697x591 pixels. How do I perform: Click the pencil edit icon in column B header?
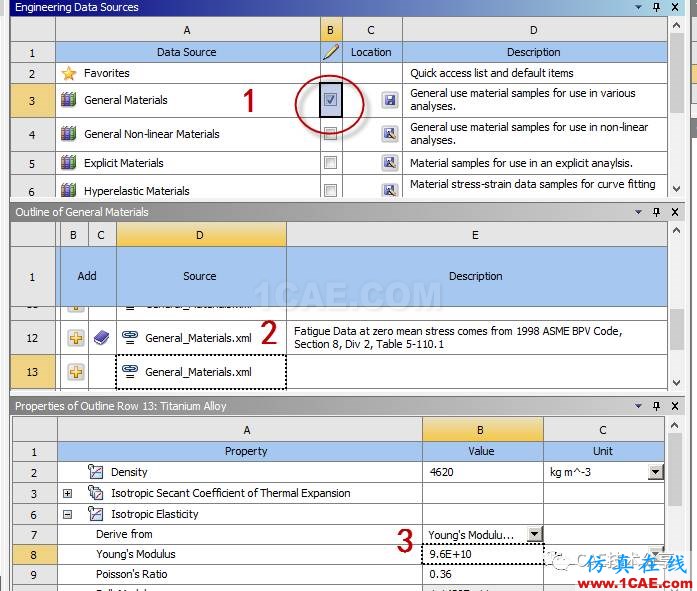[x=331, y=52]
